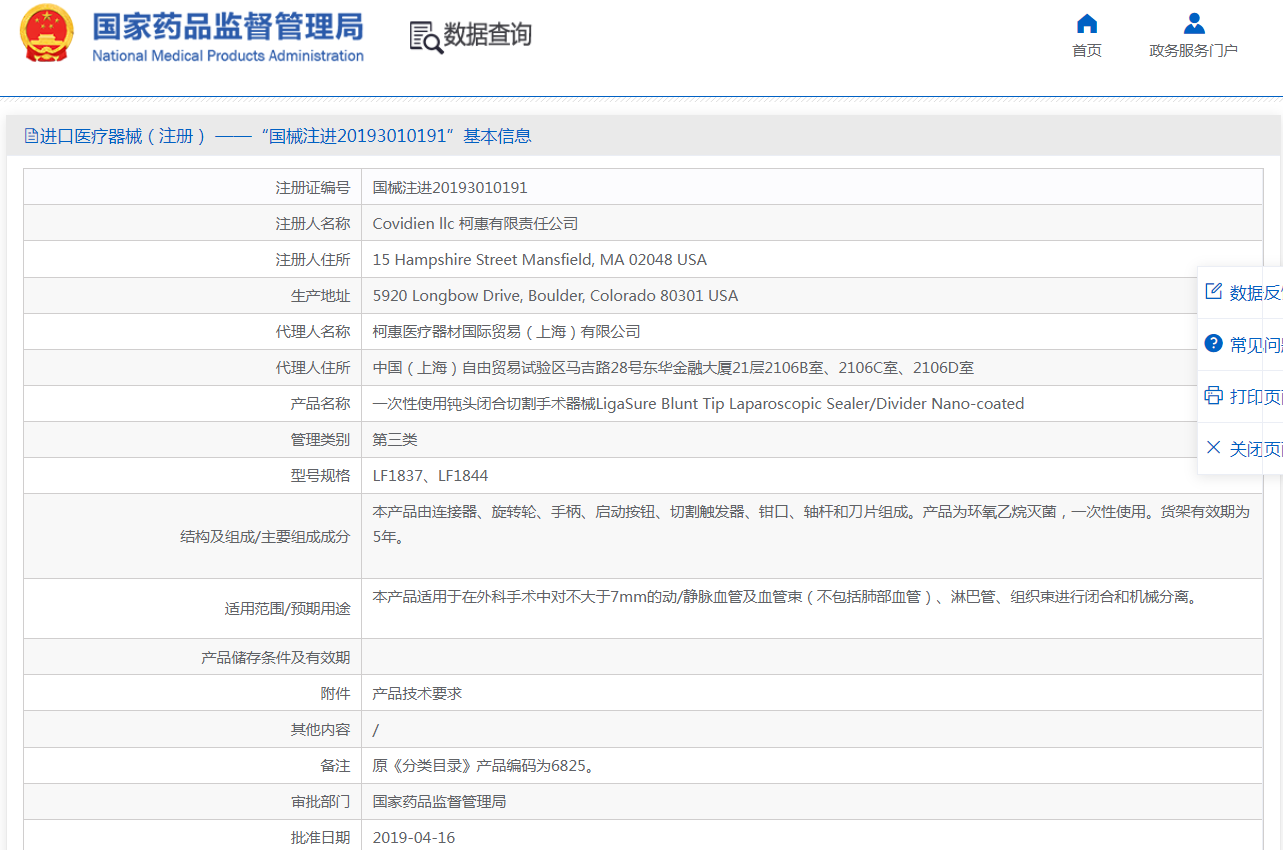Click the 其他内容 label

pos(321,729)
